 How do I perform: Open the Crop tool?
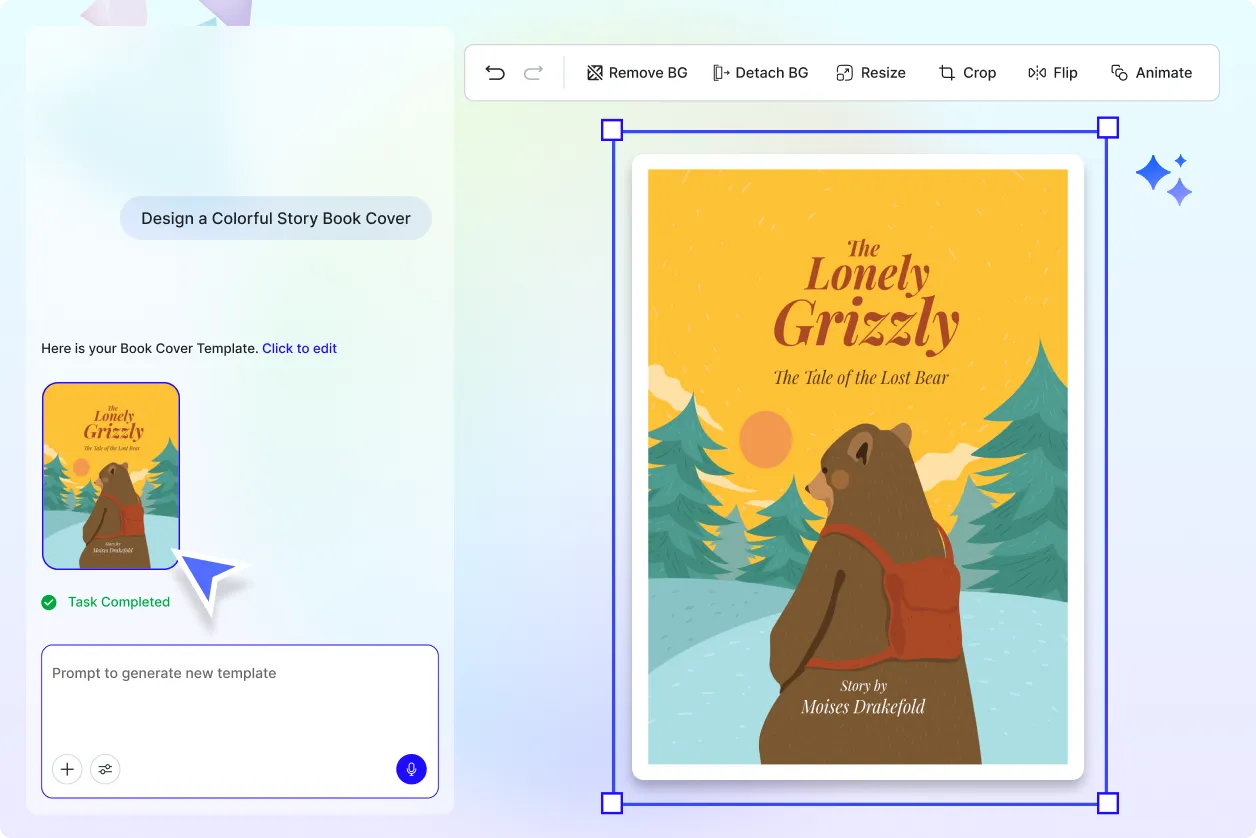pos(967,72)
